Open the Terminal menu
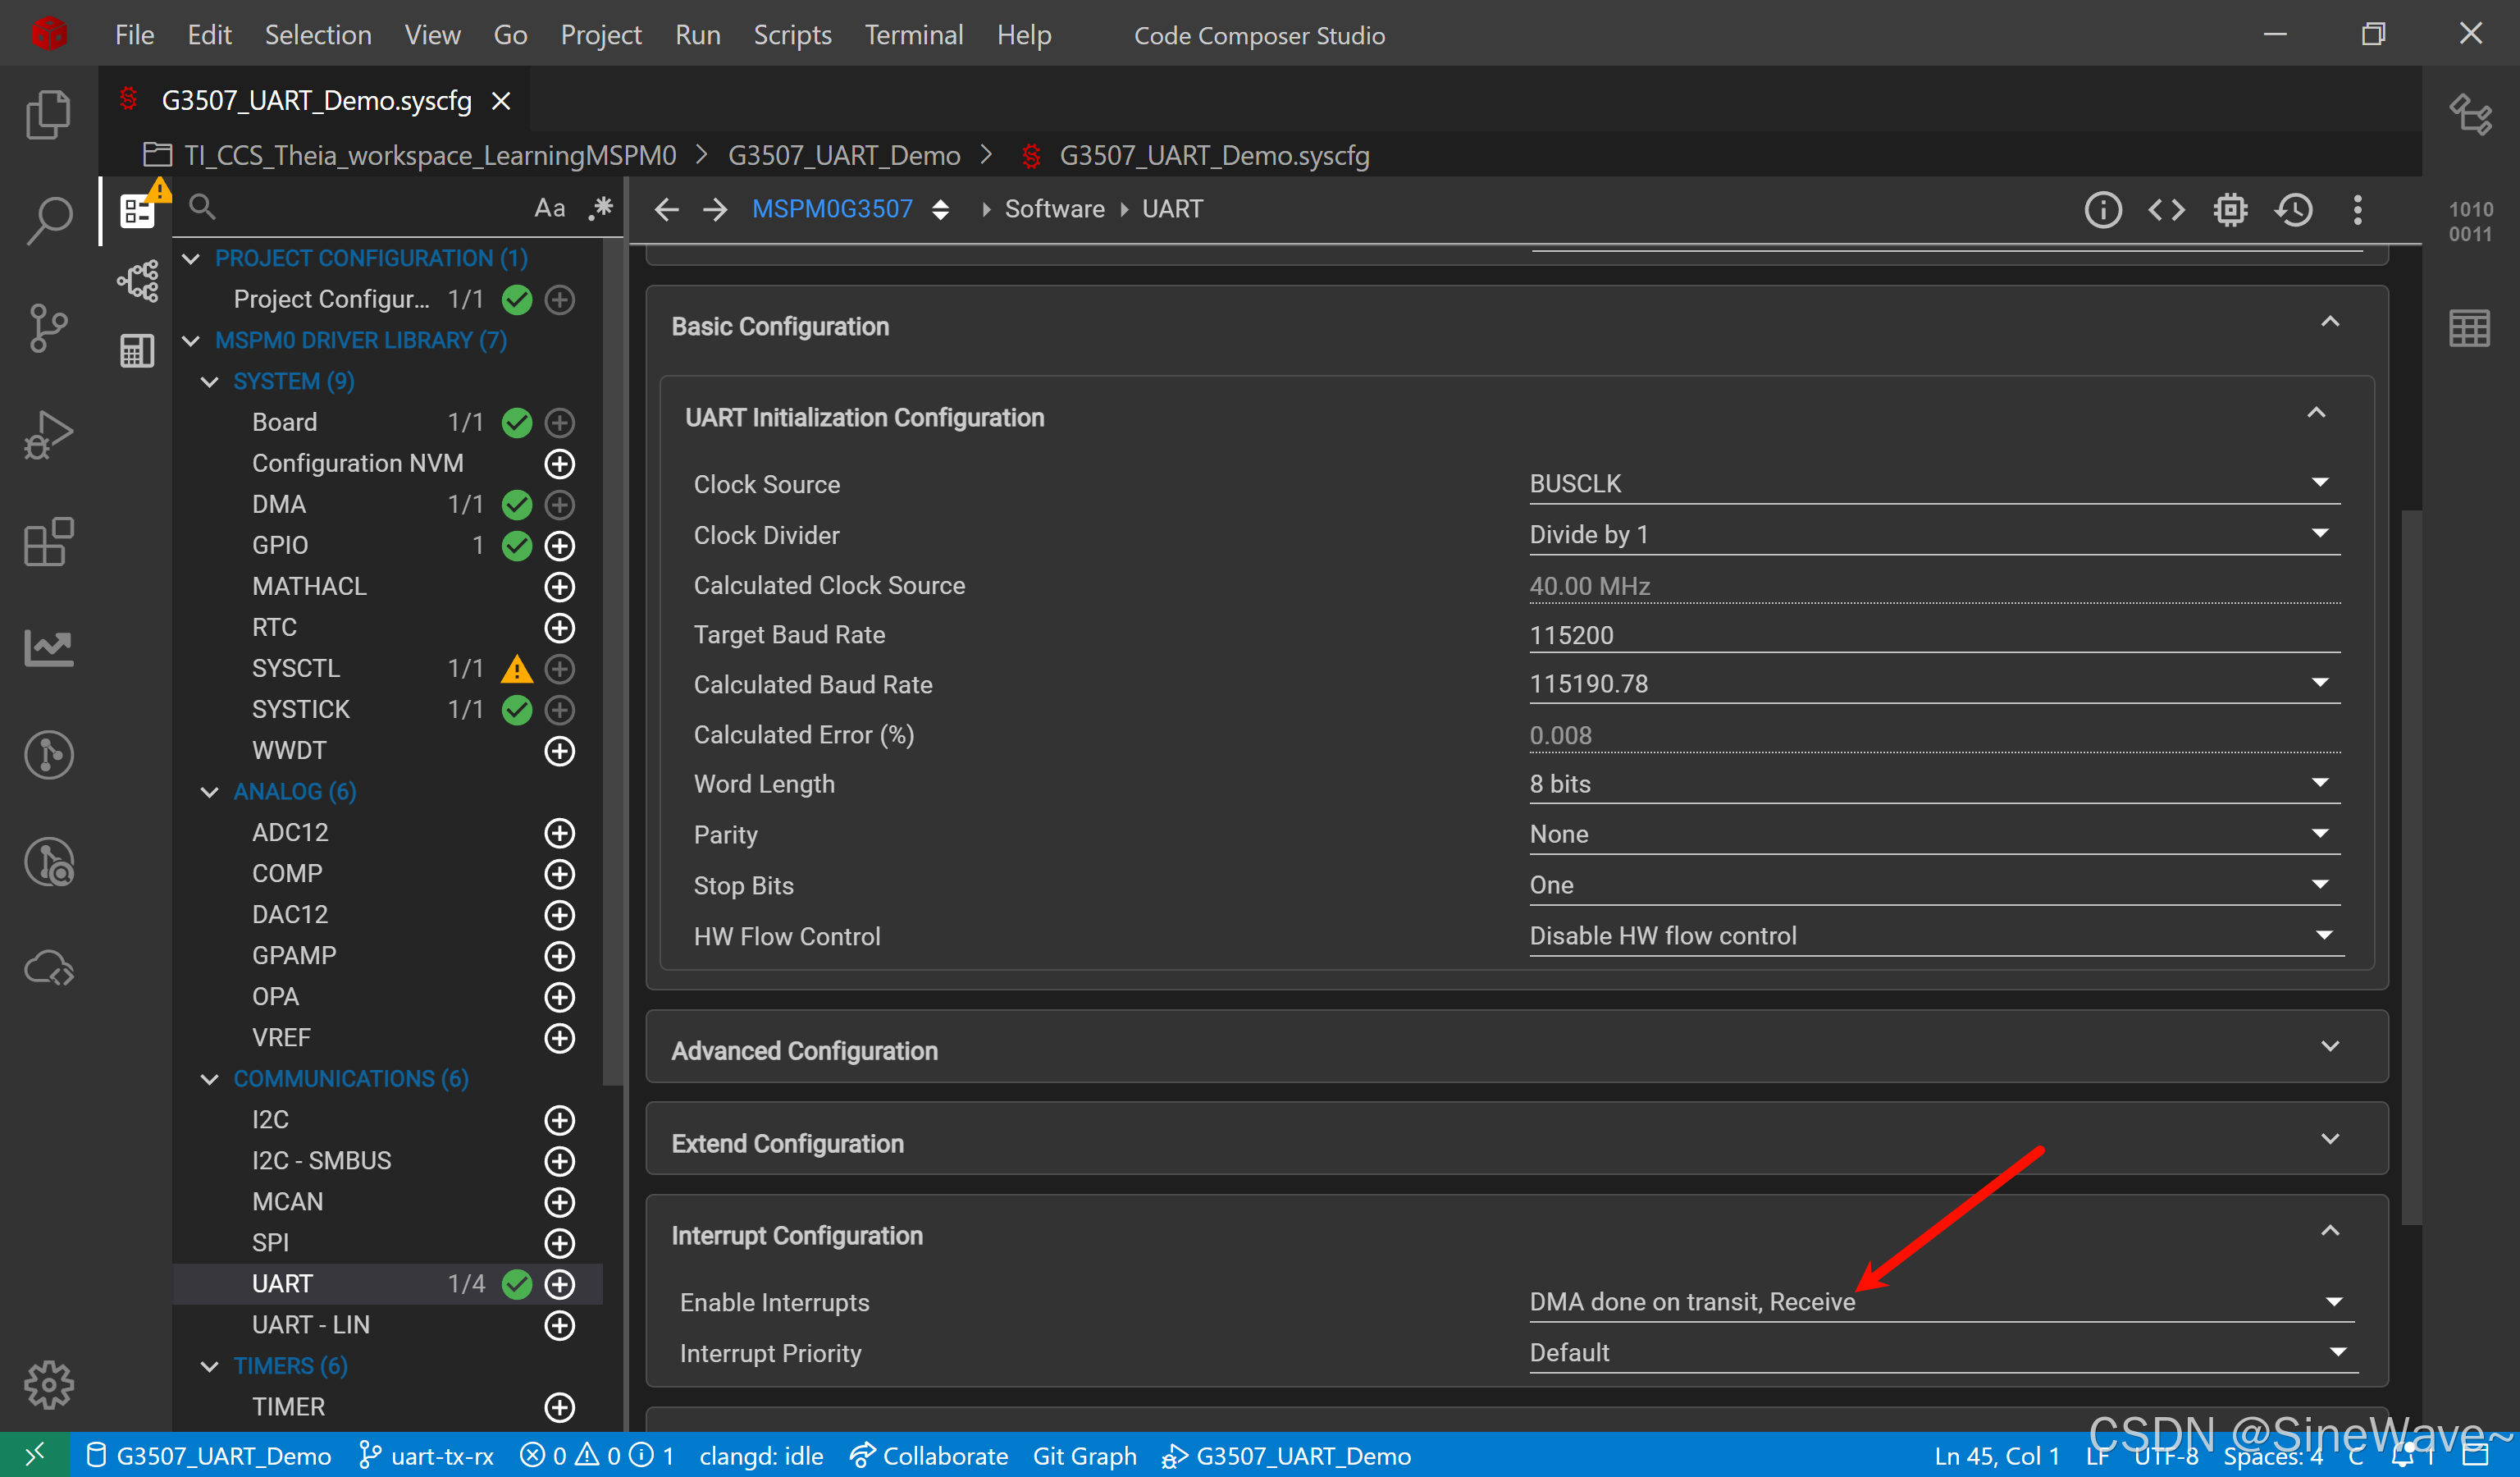Screen dimensions: 2520x1477 (913, 35)
